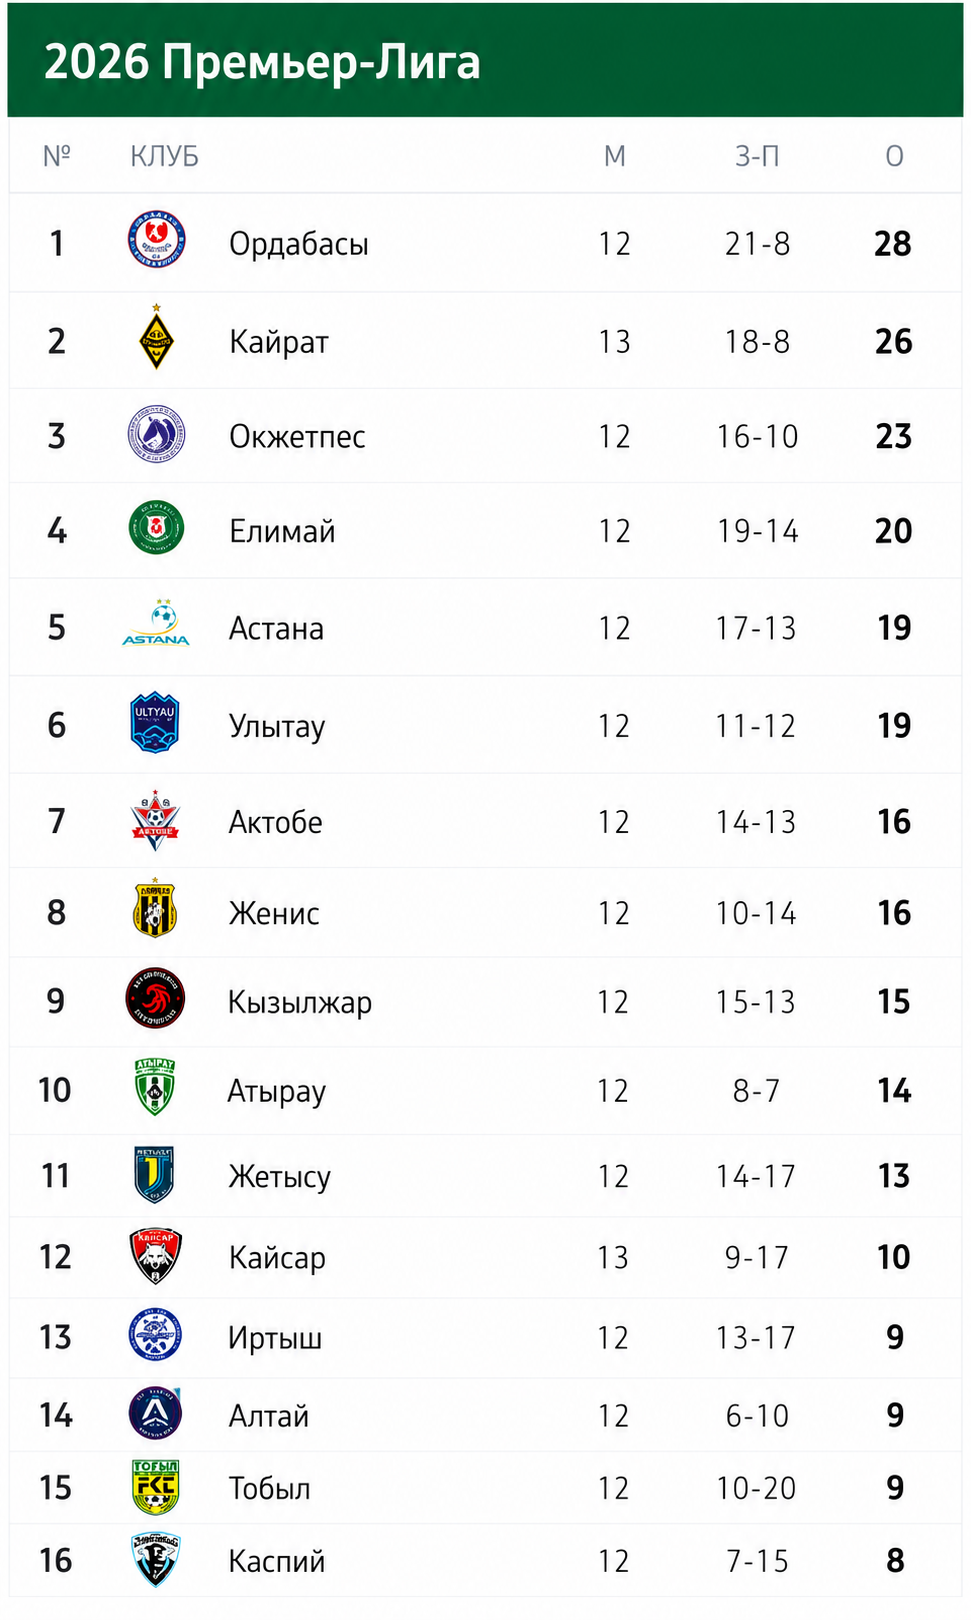
Task: Click the КЛУБ column header
Action: (x=165, y=156)
